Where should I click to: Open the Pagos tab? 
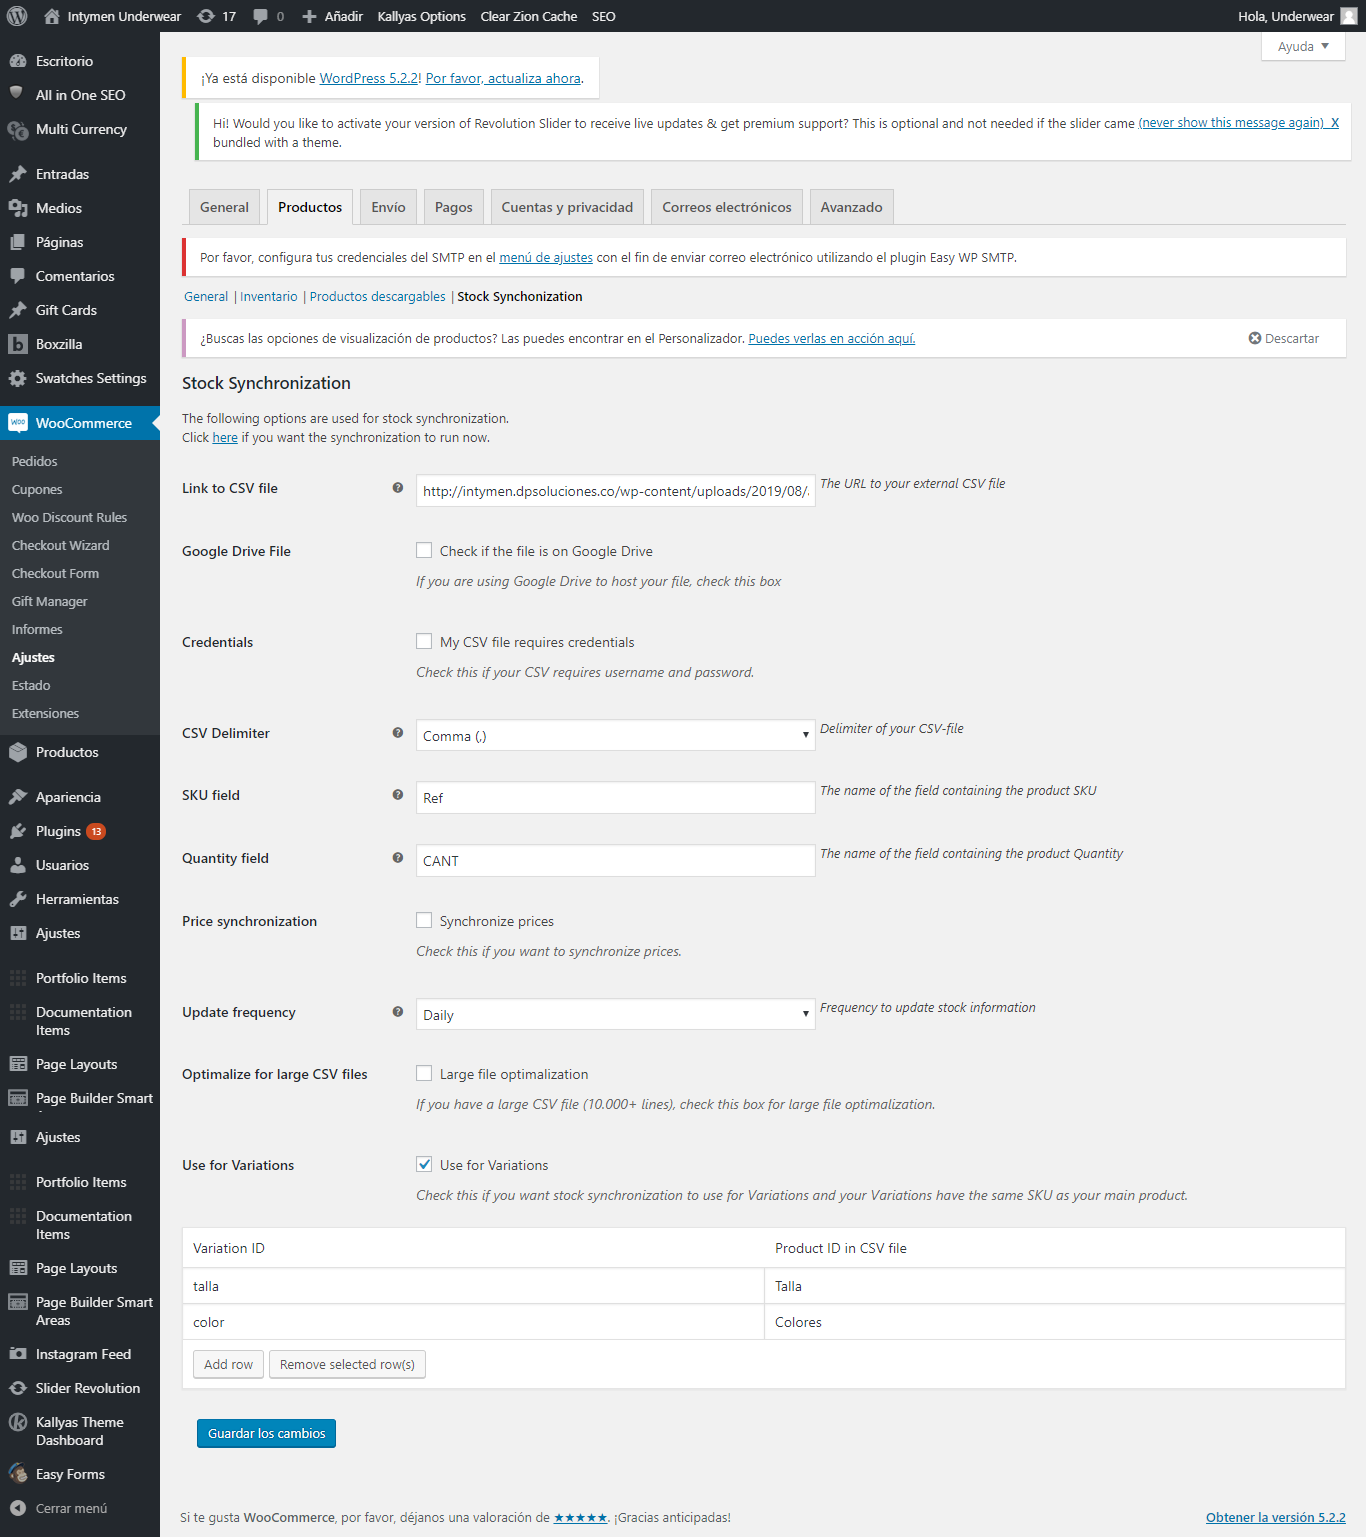click(454, 207)
